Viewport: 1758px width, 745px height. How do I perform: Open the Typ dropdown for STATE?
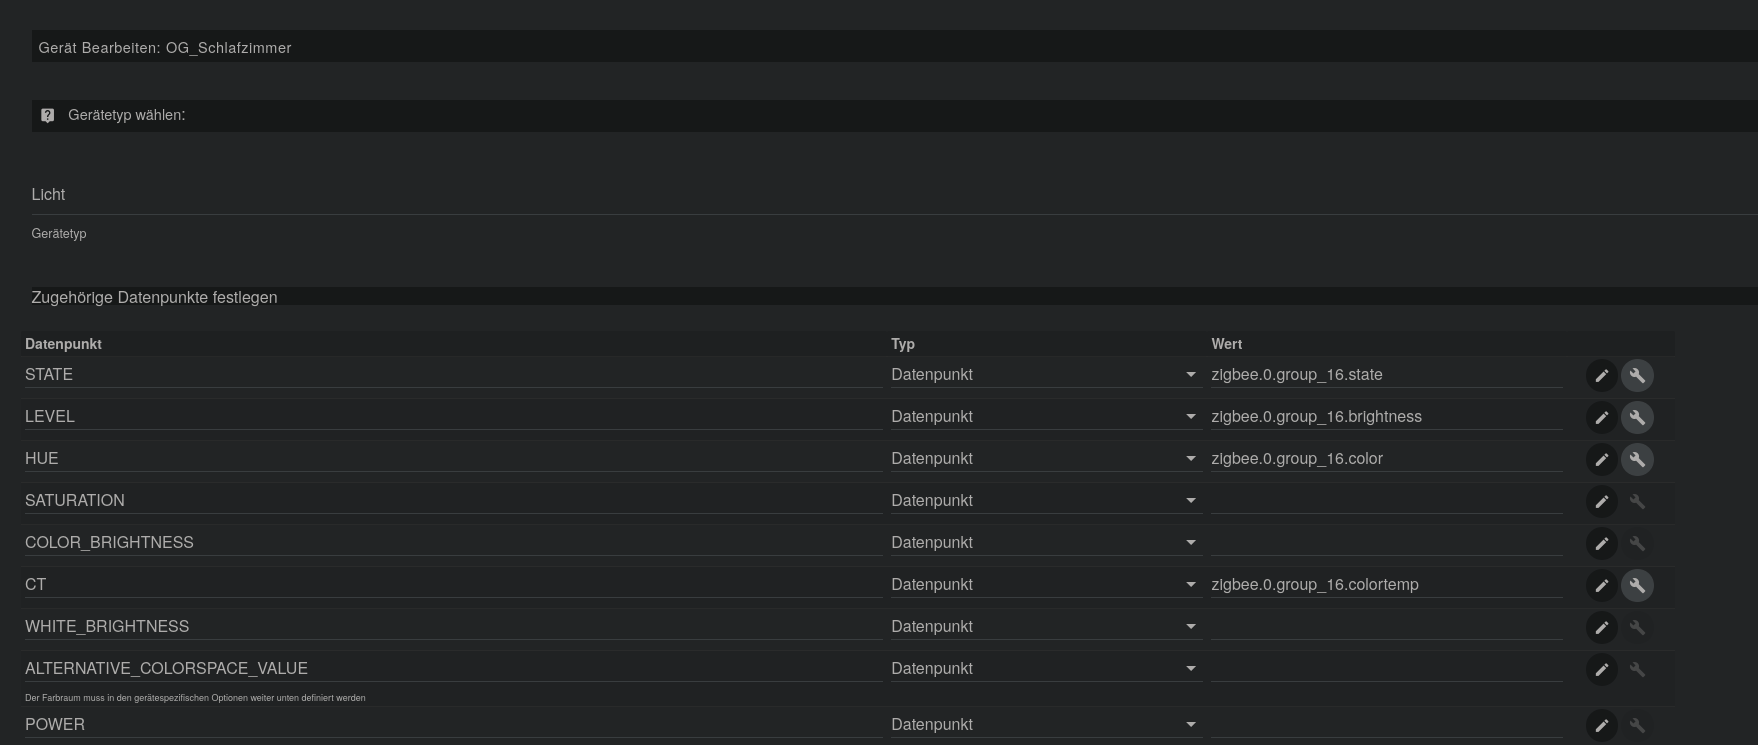click(1044, 375)
